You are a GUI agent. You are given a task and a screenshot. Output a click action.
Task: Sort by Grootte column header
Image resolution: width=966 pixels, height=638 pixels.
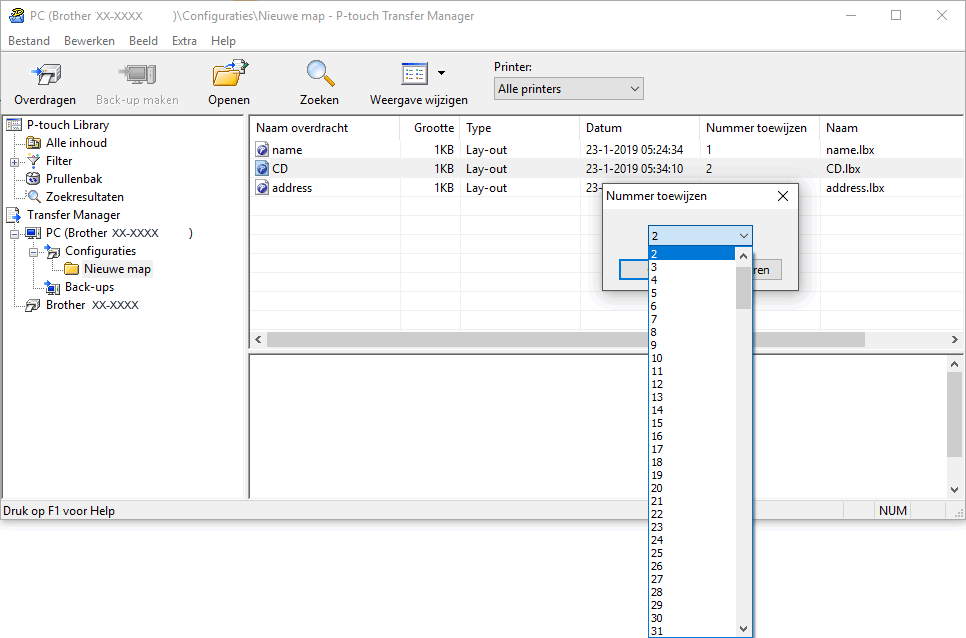(430, 127)
